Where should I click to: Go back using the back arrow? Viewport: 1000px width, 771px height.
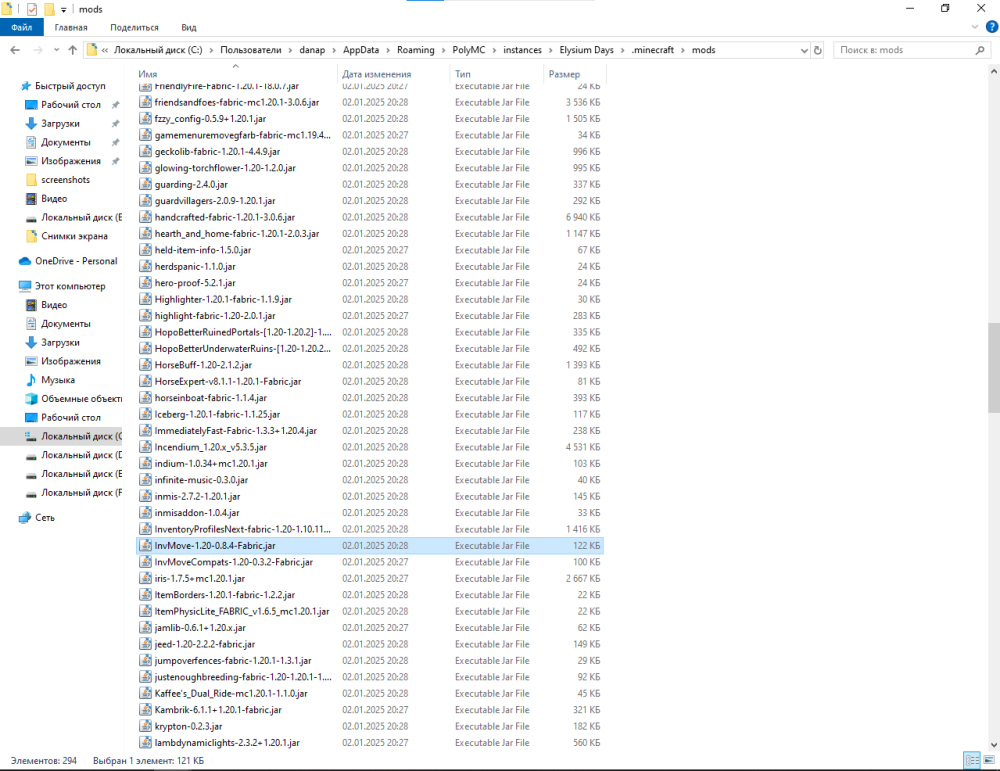tap(15, 50)
